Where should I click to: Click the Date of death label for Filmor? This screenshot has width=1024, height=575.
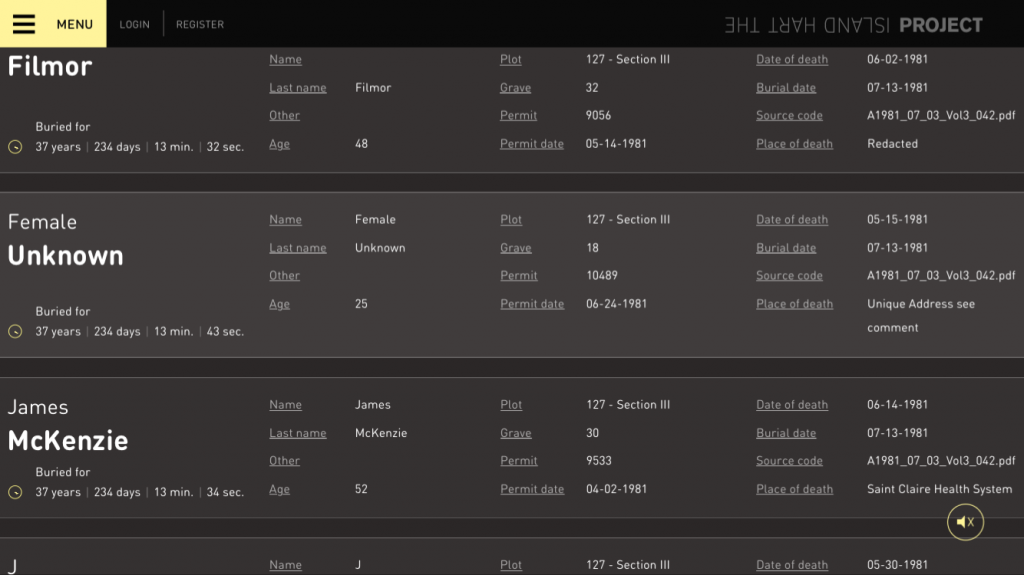click(x=792, y=60)
